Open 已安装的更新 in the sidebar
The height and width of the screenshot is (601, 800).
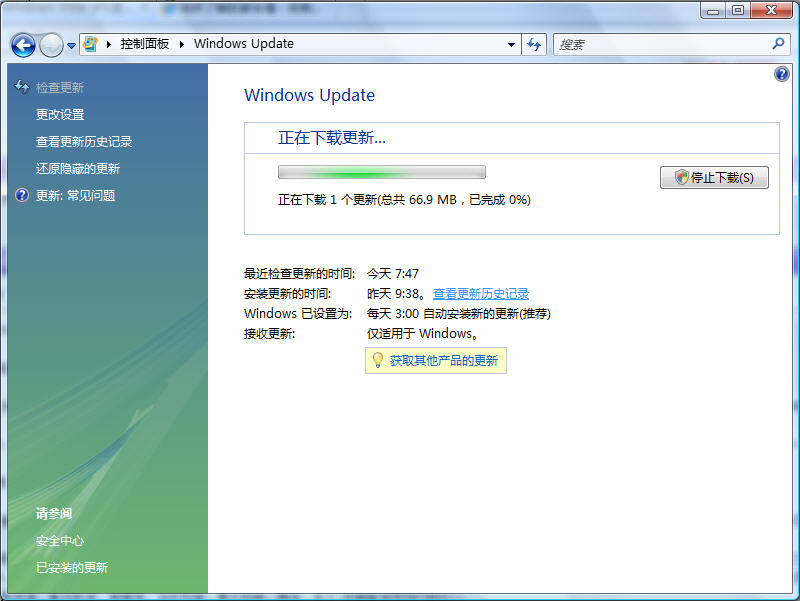pyautogui.click(x=72, y=567)
